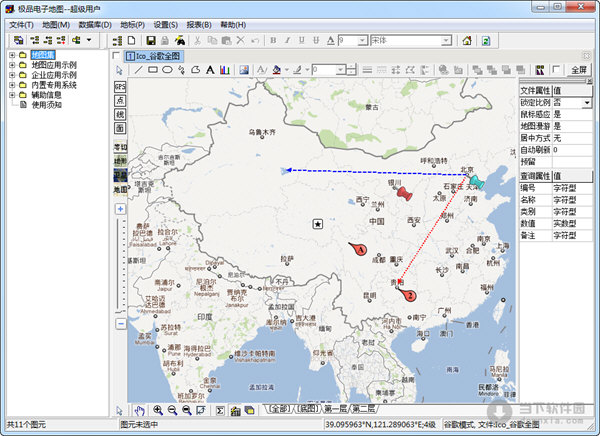Check the box left of Ico_谷歌全图 tab
This screenshot has height=436, width=600.
point(116,56)
